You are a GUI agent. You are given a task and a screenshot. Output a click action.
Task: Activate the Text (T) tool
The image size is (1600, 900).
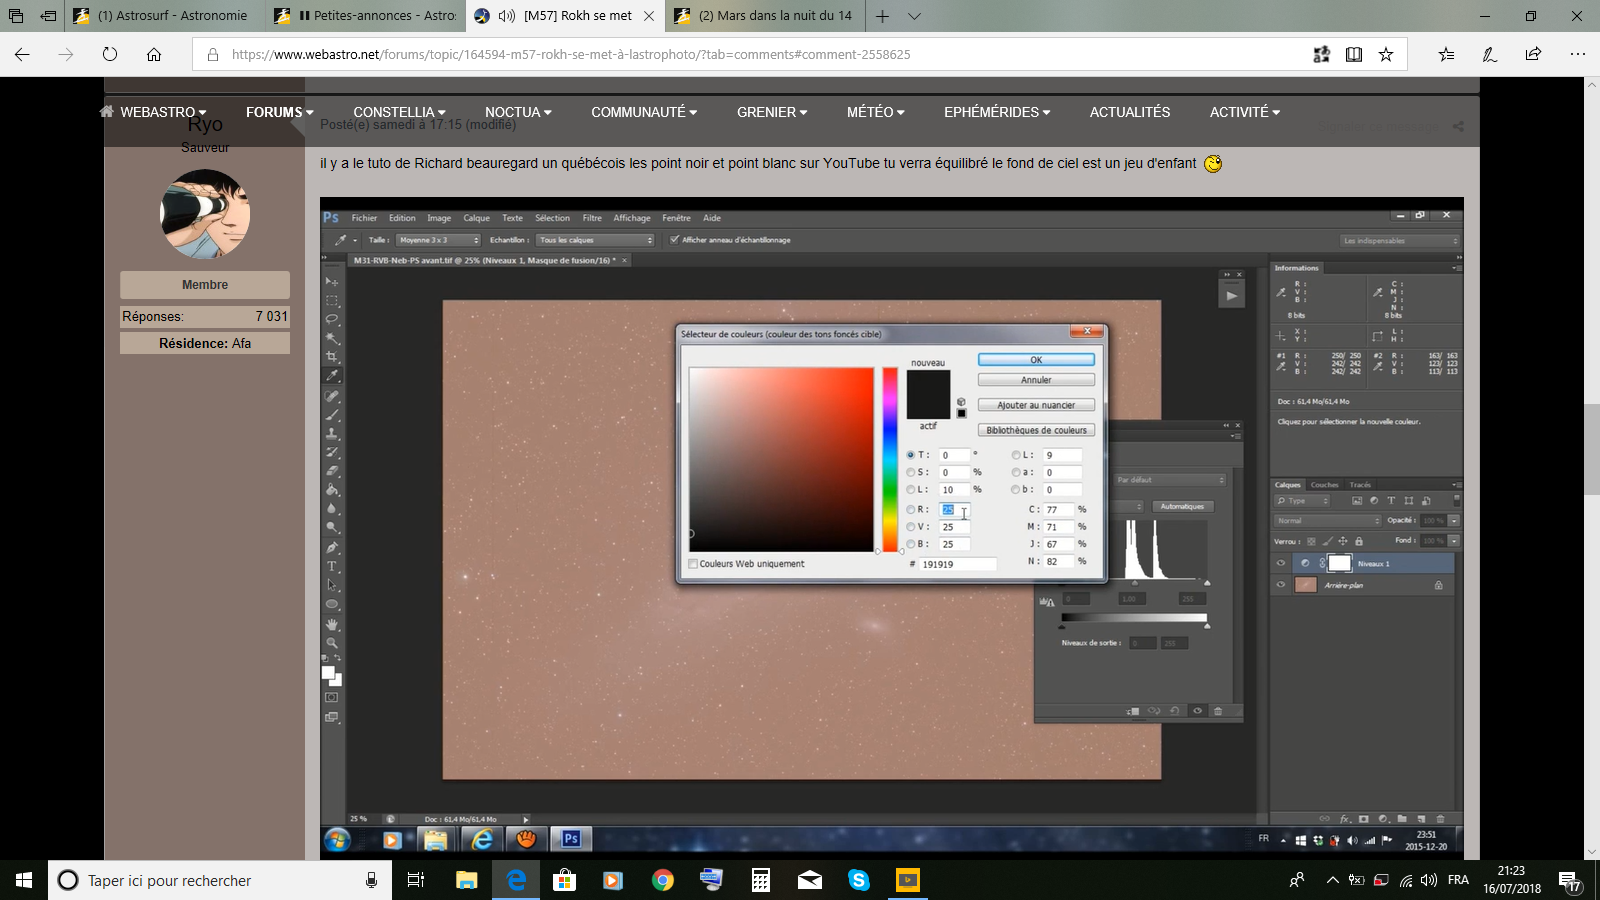pyautogui.click(x=332, y=566)
